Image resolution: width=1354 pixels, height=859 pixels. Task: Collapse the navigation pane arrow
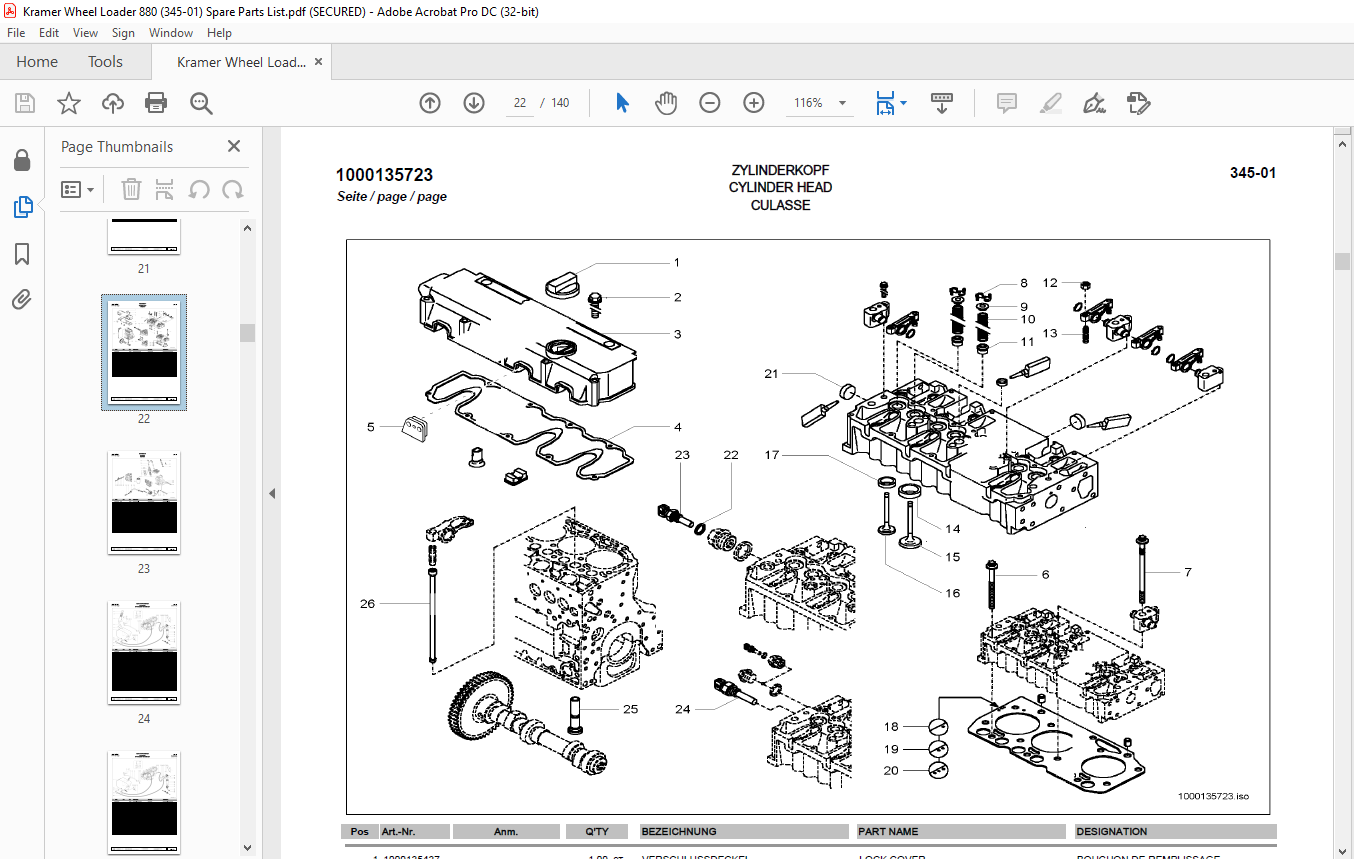[x=271, y=493]
